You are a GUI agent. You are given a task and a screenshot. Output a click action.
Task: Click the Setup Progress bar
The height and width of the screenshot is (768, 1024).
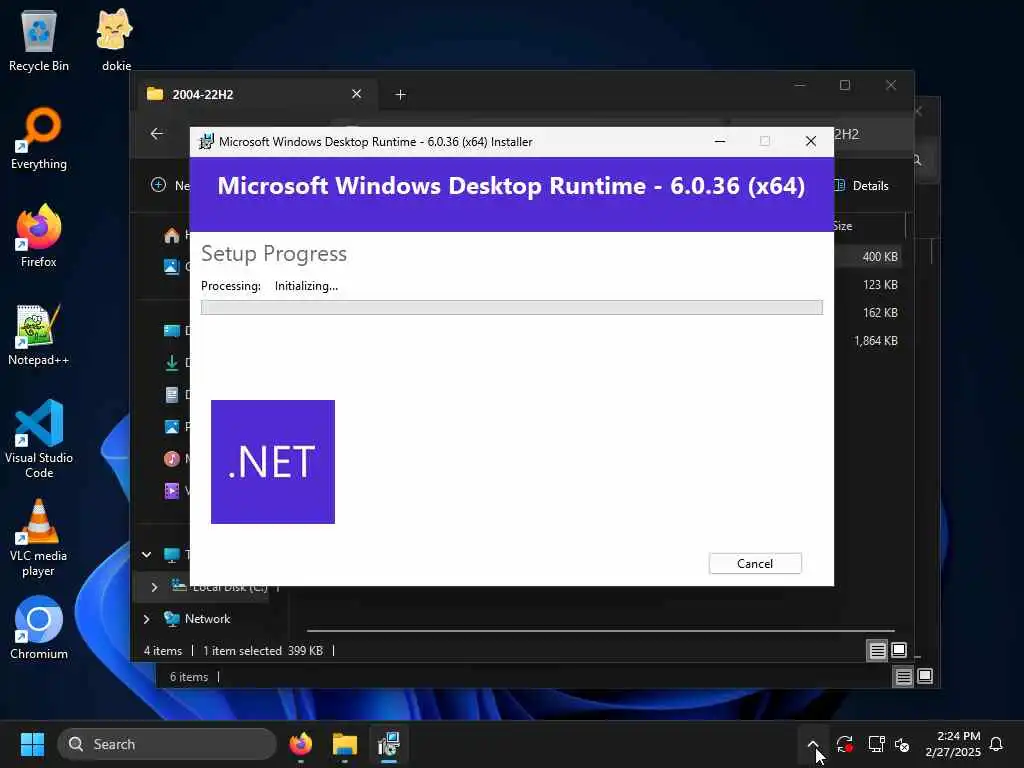[x=511, y=308]
